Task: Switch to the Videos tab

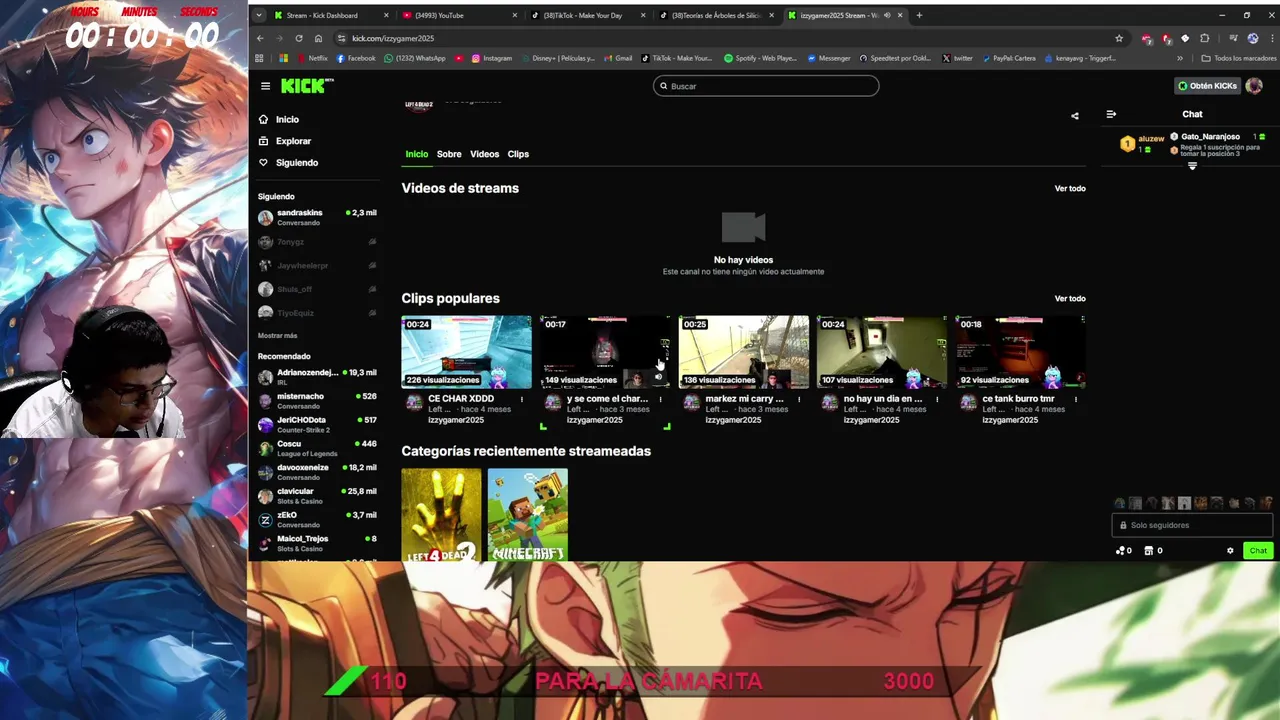Action: 484,154
